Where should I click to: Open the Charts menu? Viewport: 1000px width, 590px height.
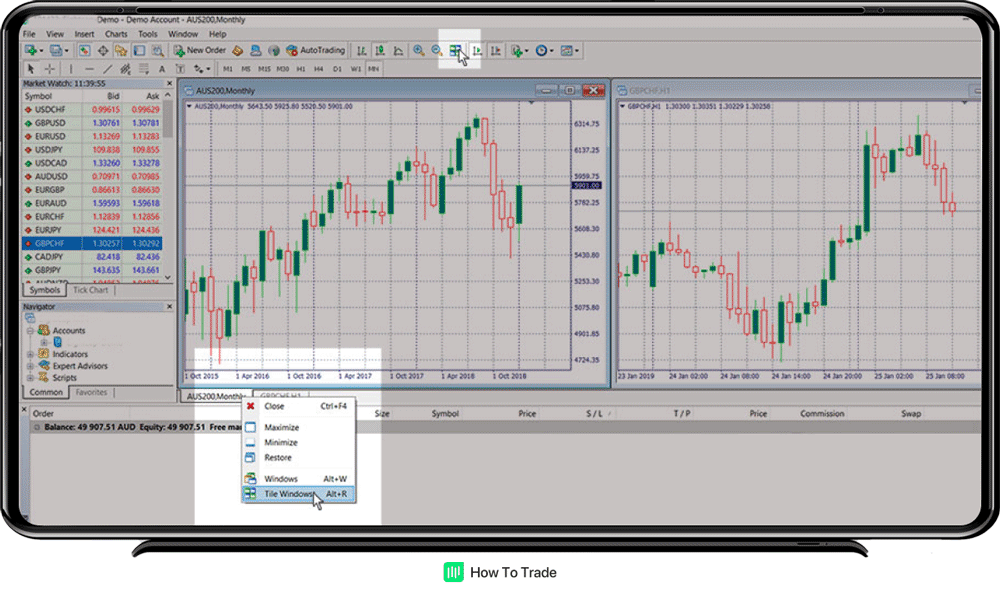[x=116, y=34]
